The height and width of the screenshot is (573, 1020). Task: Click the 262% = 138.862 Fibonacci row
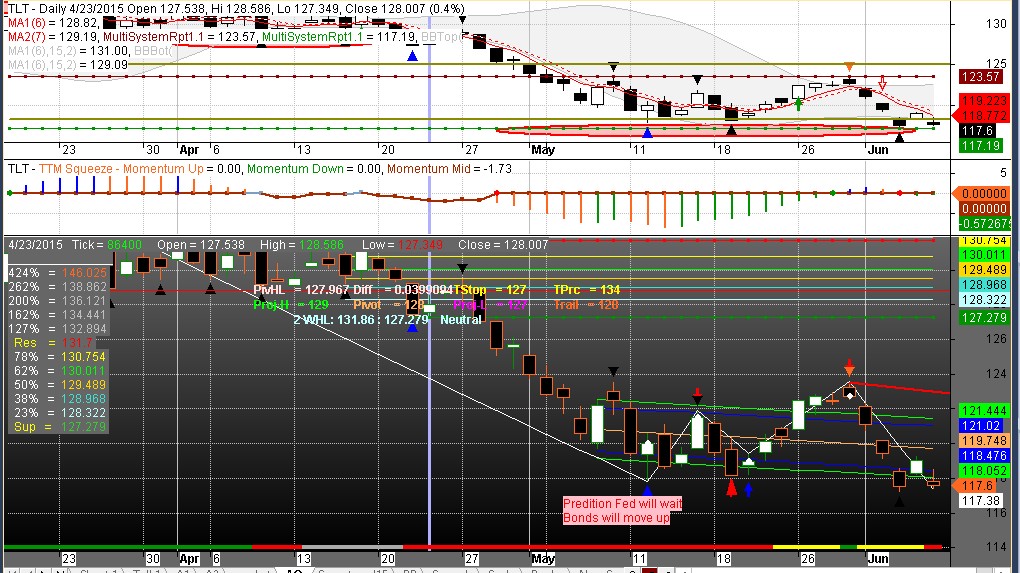(57, 287)
